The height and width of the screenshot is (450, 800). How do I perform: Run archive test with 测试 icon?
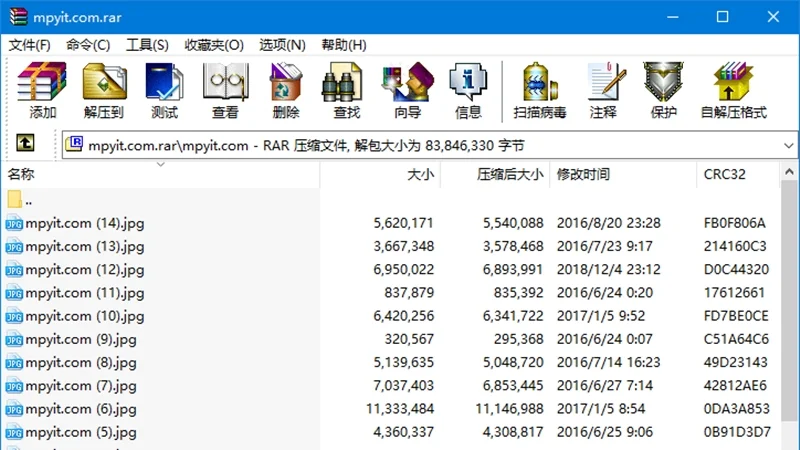pos(164,82)
